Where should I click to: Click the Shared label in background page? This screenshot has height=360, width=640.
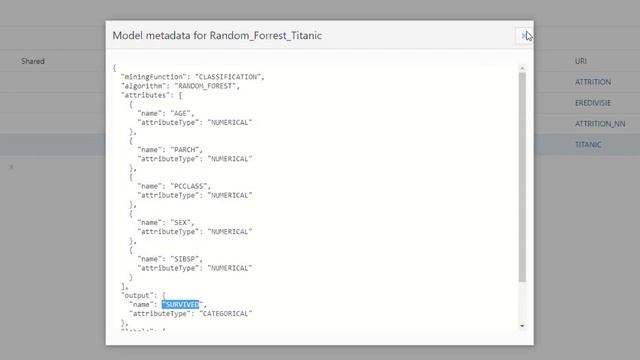pyautogui.click(x=33, y=61)
